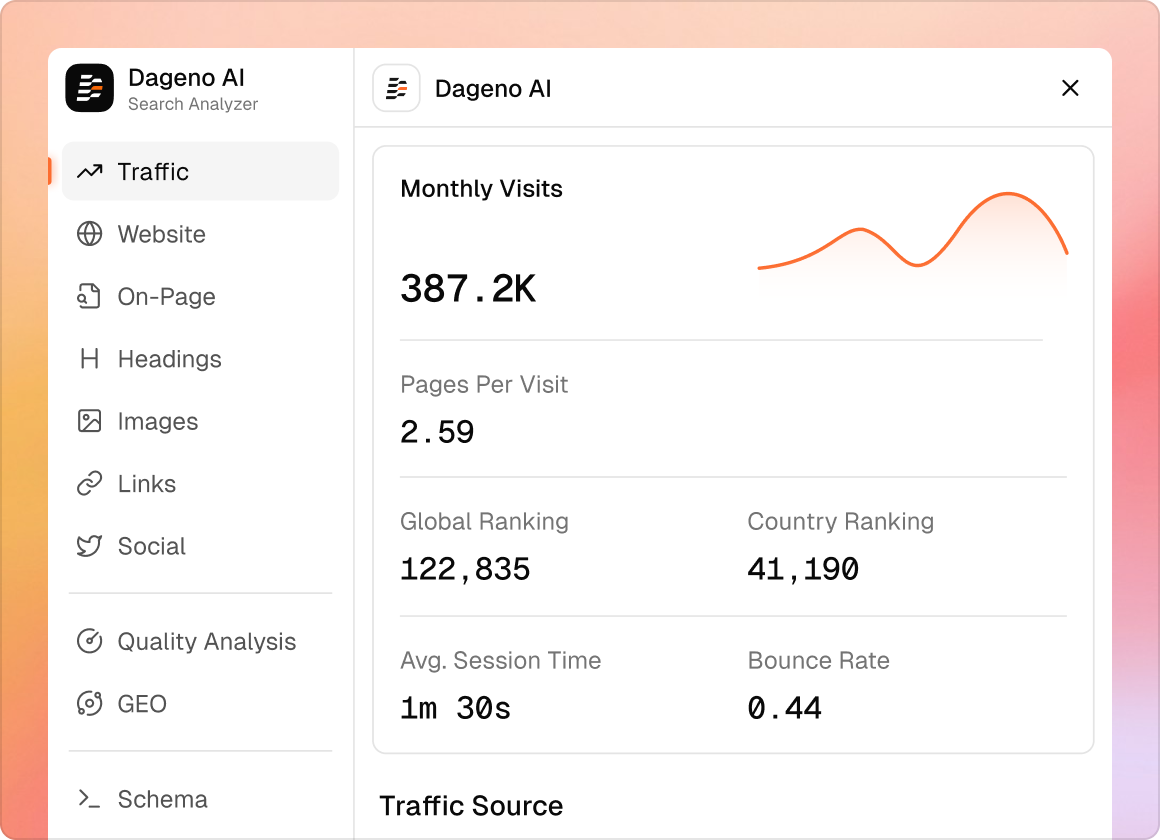Click the Website globe icon
The image size is (1160, 840).
tap(90, 234)
